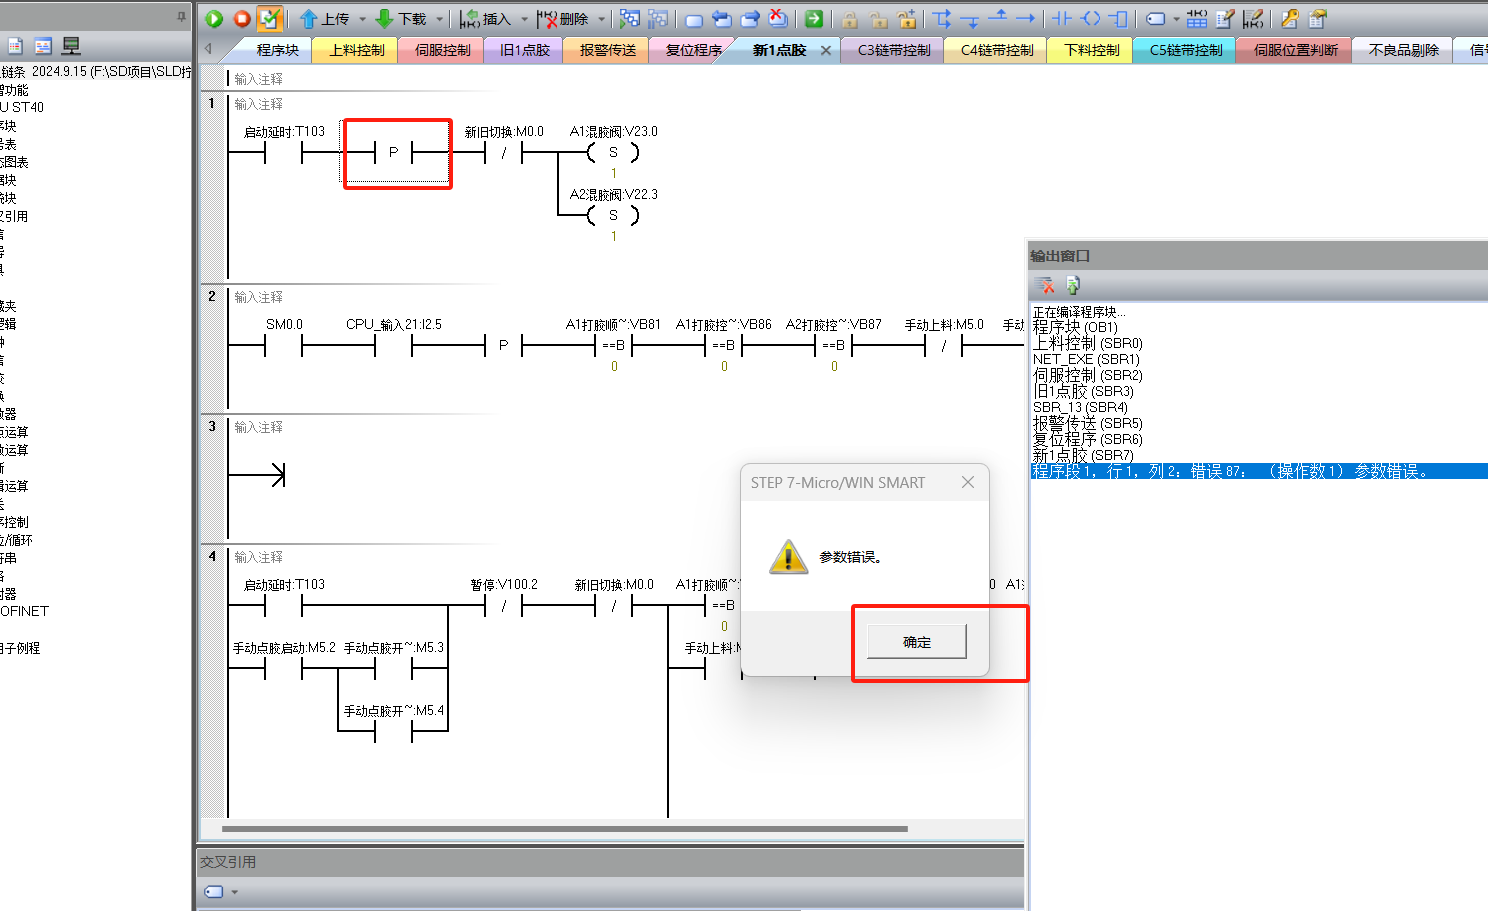Click 确定 in the parameter error dialog
Image resolution: width=1488 pixels, height=911 pixels.
917,642
